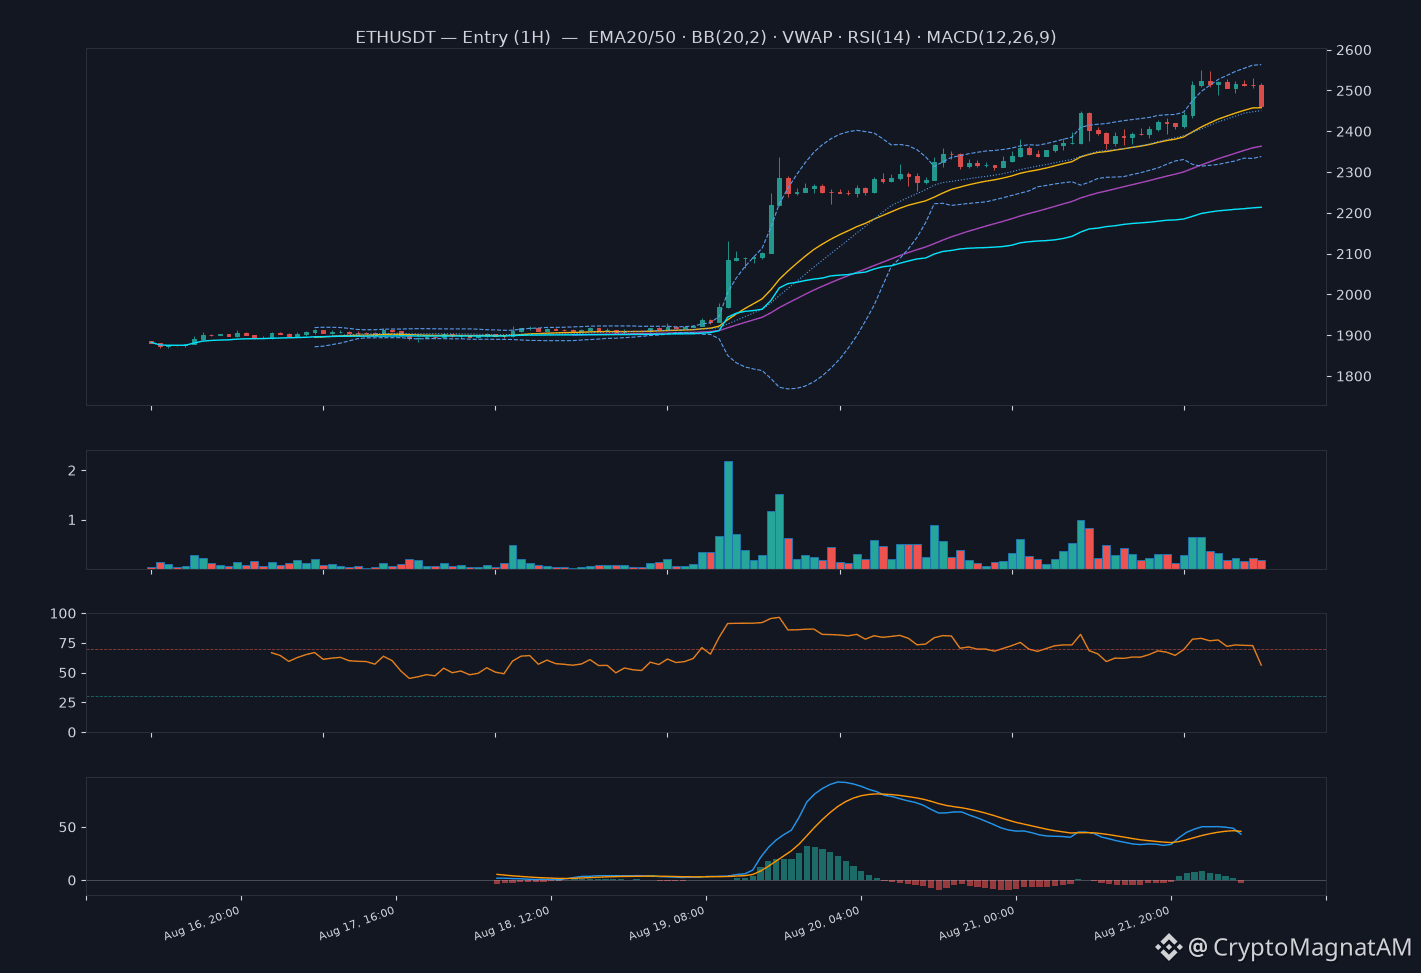Click the Aug 20, 04:00 time label
Screen dimensions: 1421x973
[821, 923]
